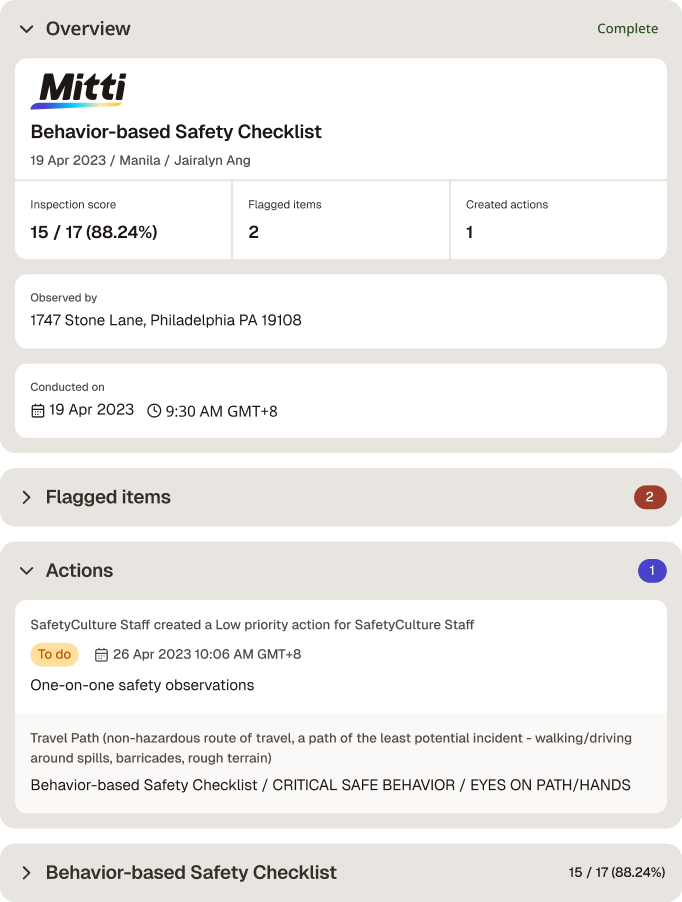The image size is (682, 902).
Task: Collapse the Actions section chevron
Action: [26, 571]
